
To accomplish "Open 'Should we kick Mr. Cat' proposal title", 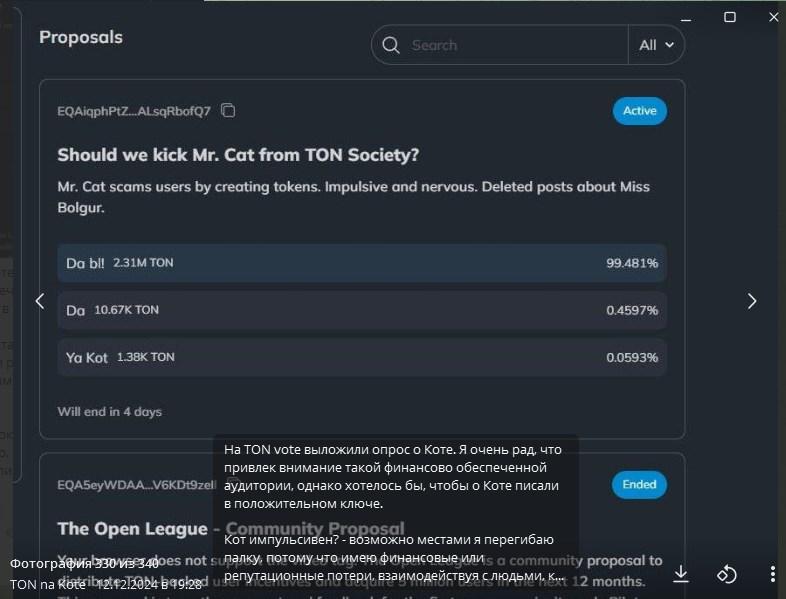I will click(238, 155).
